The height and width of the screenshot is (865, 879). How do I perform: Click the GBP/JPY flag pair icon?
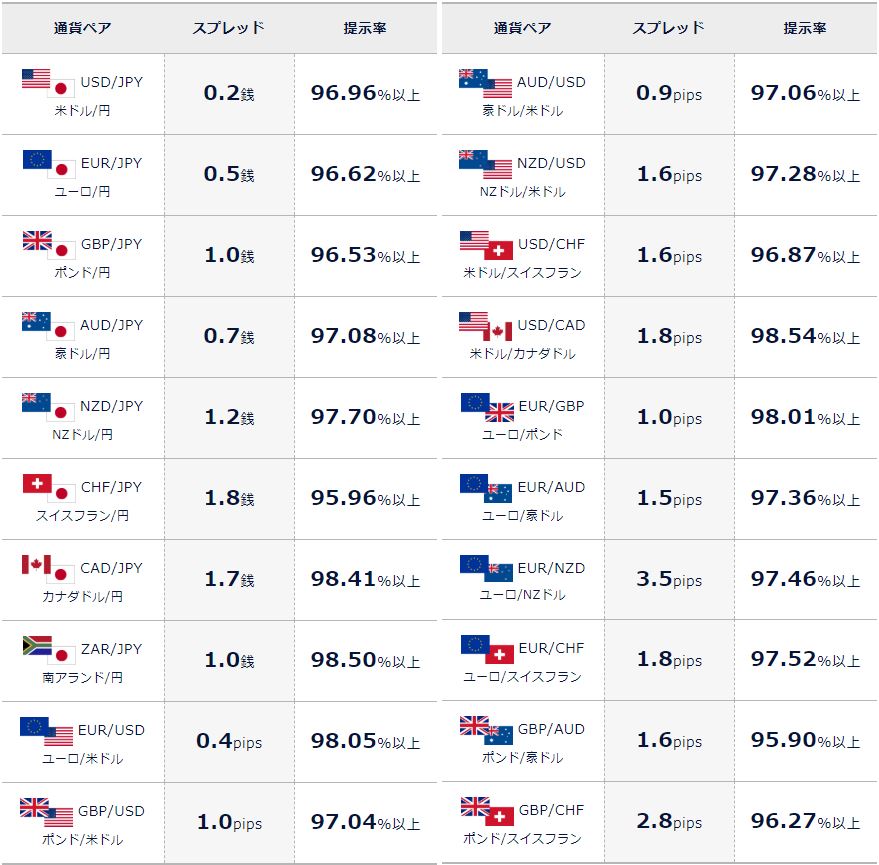coord(49,246)
